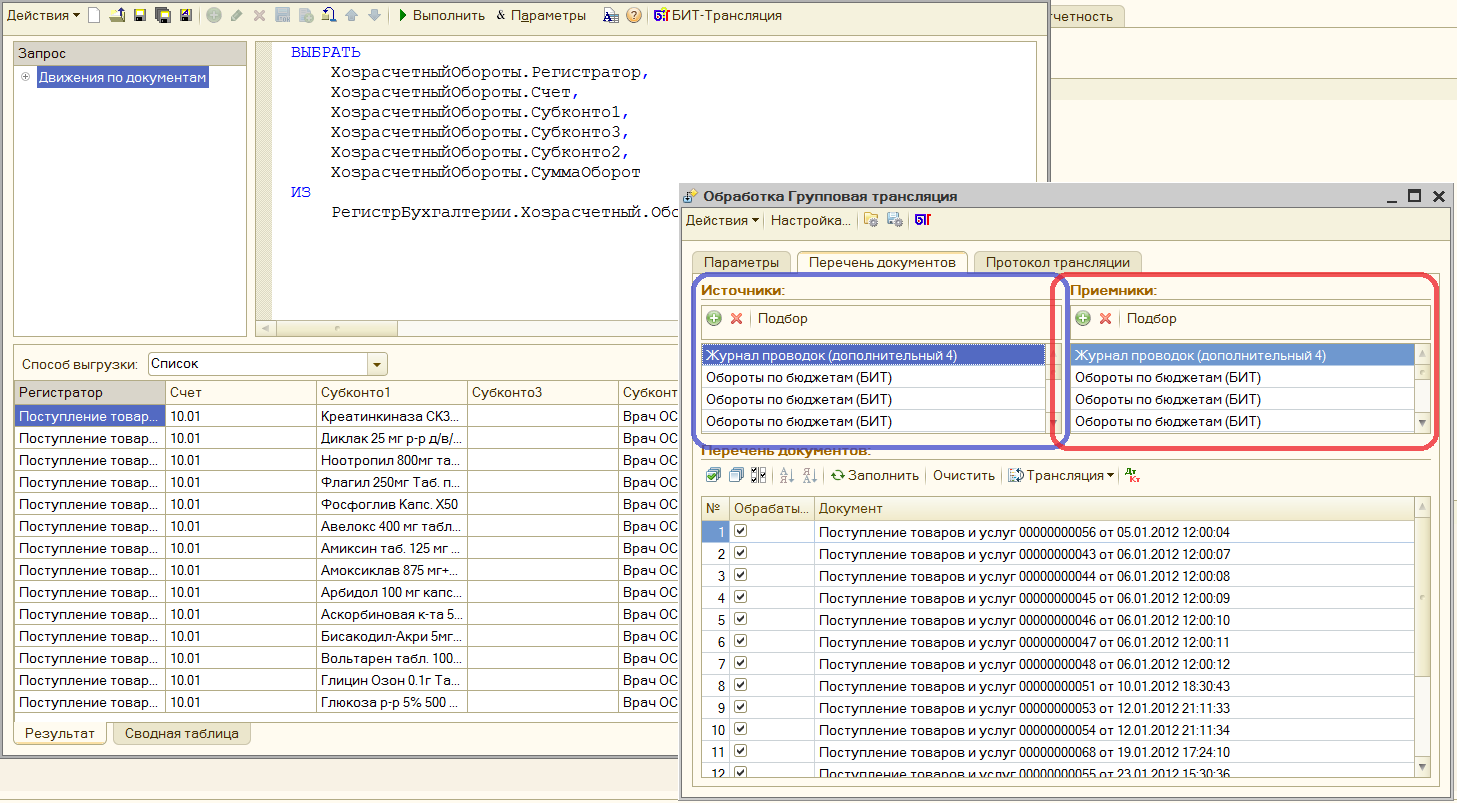
Task: Click the BIT logo icon in the Групповая трансляция toolbar
Action: click(922, 220)
